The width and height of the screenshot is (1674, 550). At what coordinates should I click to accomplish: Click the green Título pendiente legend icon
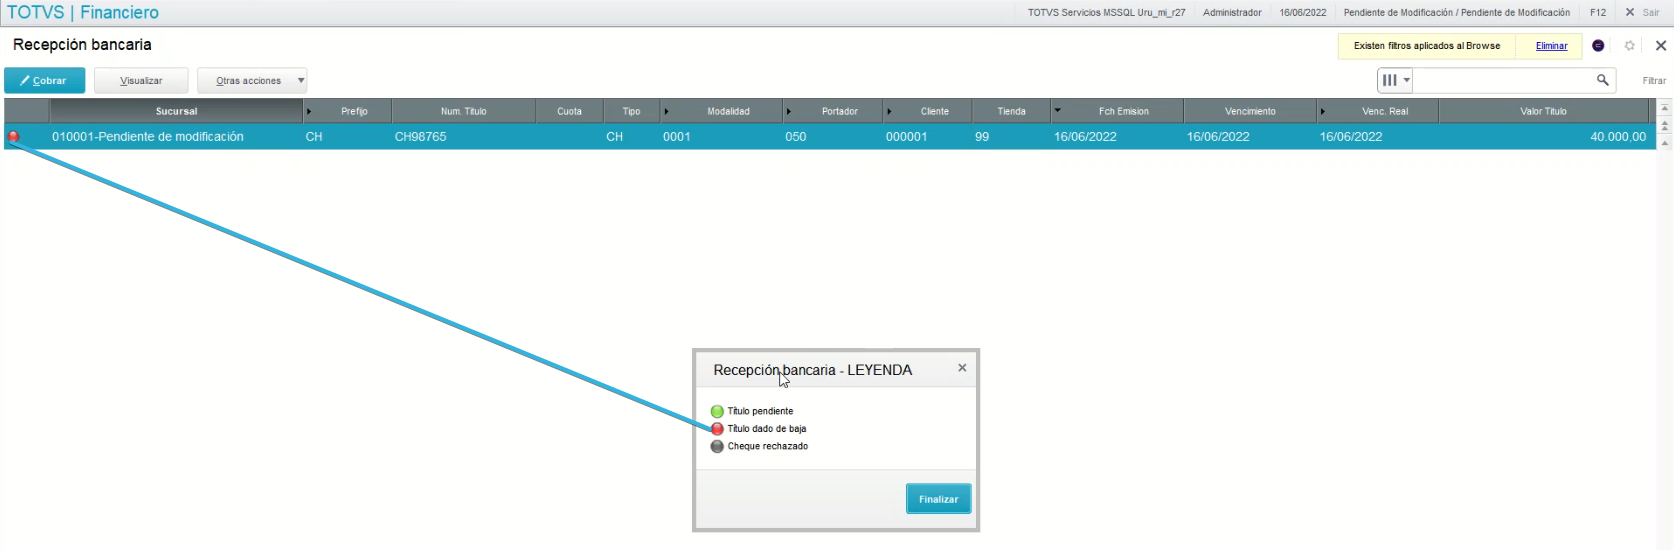point(717,411)
